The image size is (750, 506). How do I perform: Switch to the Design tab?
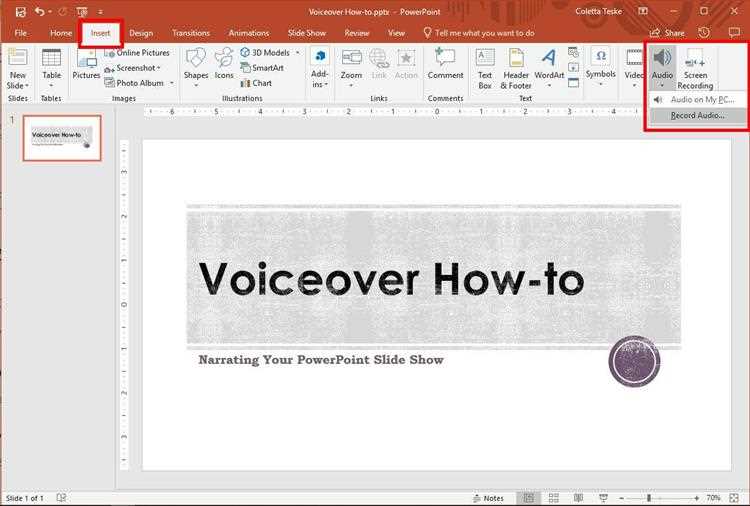coord(141,33)
